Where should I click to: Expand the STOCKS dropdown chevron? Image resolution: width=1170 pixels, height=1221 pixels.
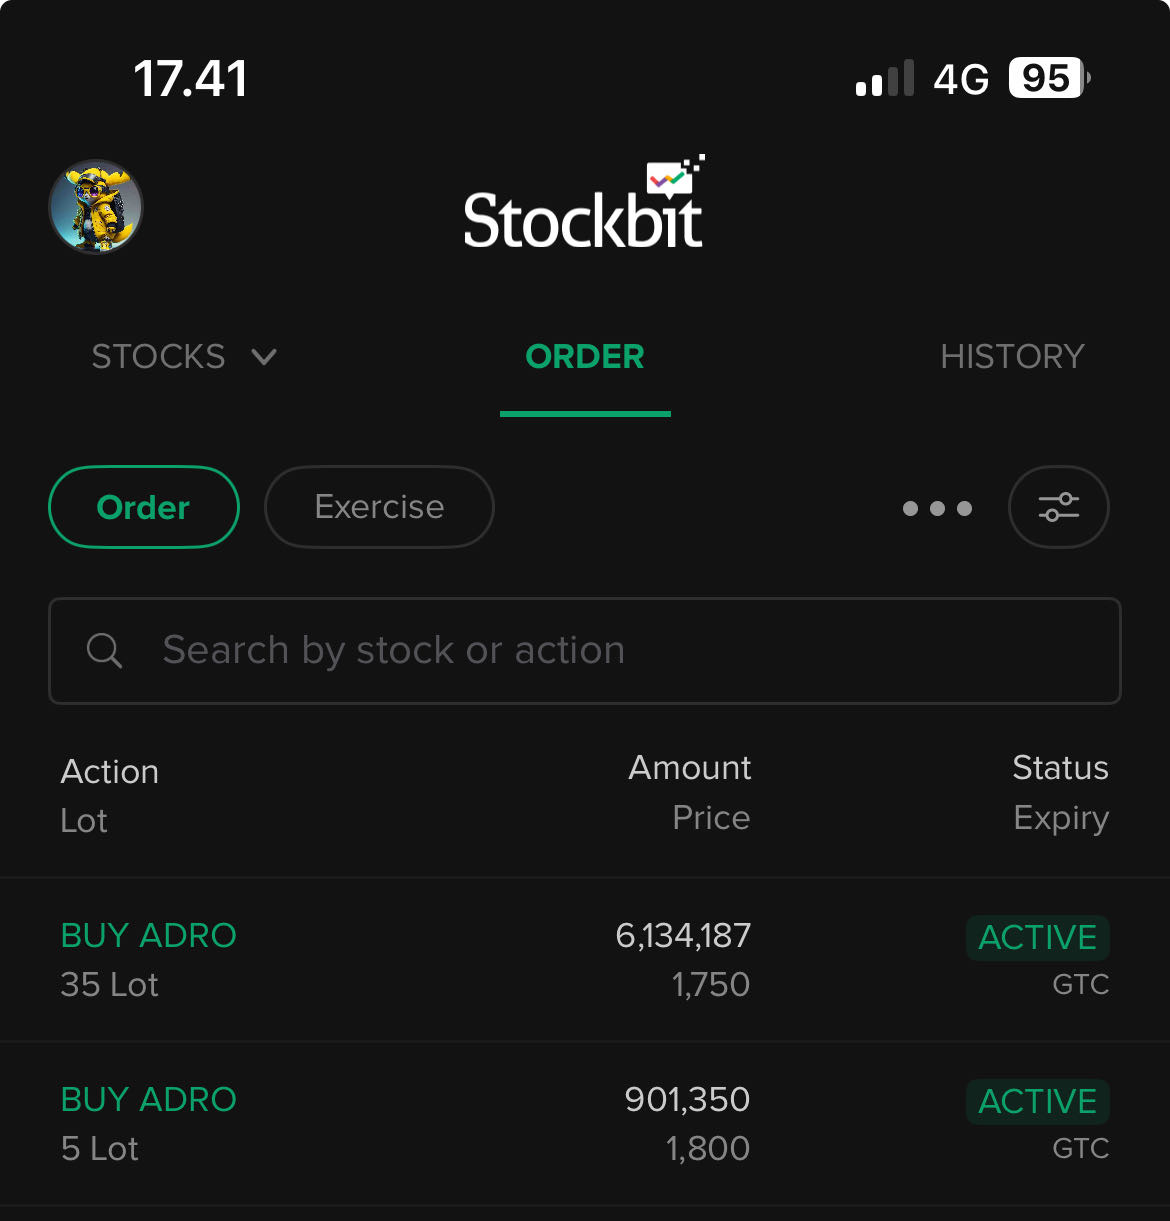pyautogui.click(x=264, y=357)
